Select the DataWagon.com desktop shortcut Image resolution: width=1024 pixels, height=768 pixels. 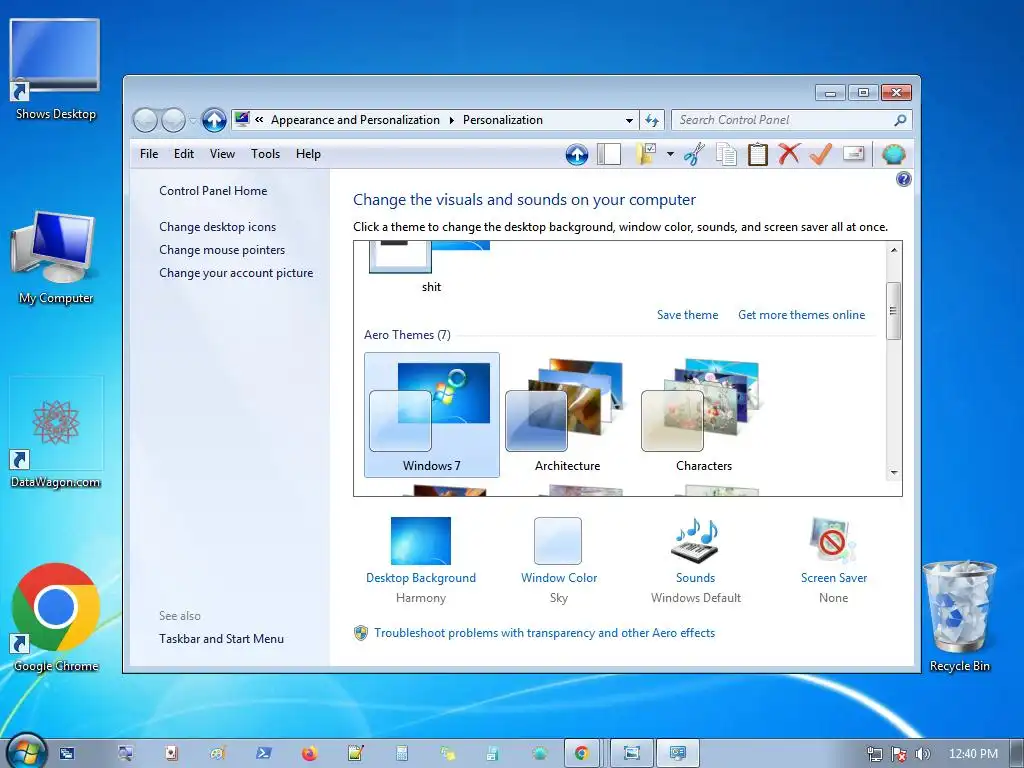pos(56,433)
